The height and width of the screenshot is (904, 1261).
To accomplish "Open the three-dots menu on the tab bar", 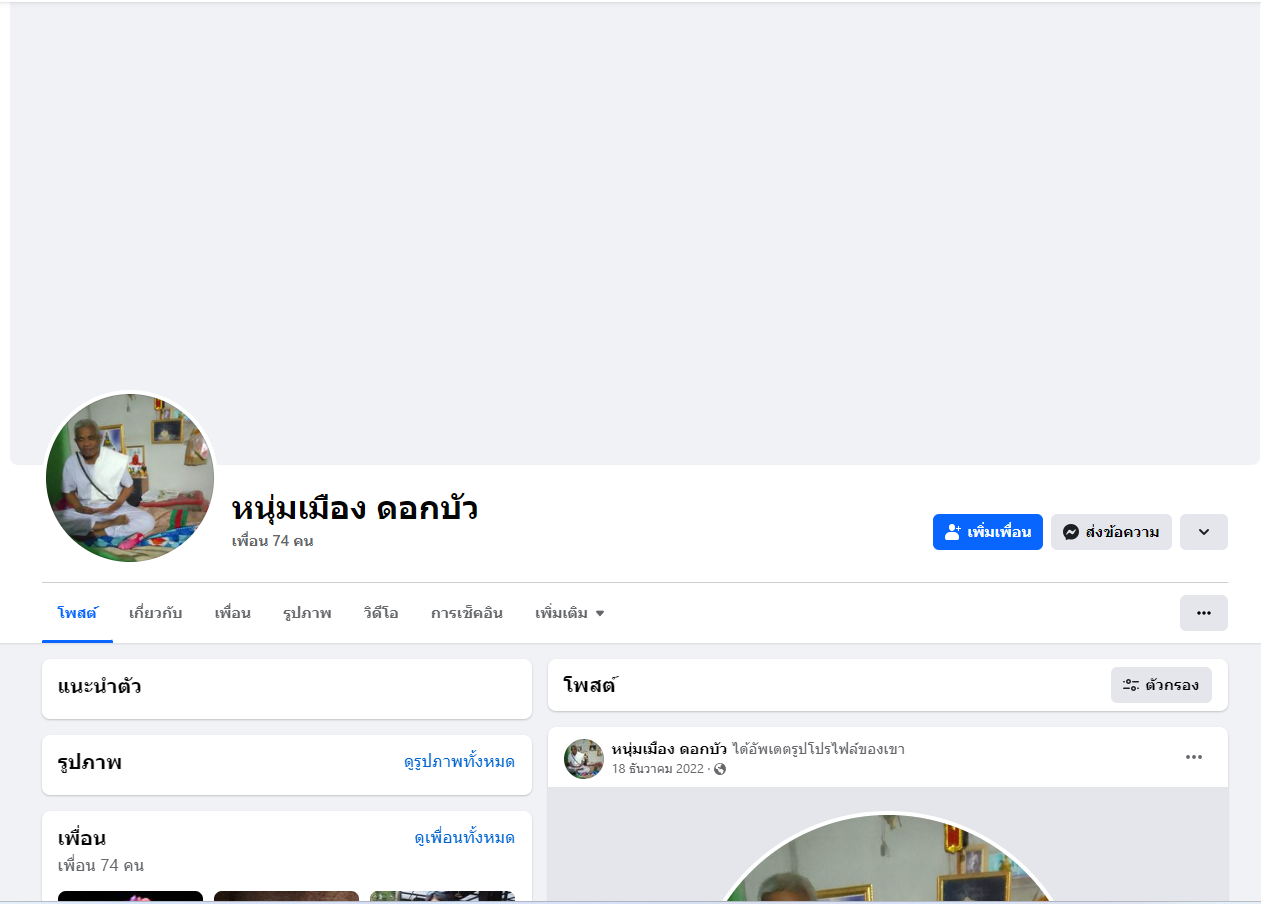I will click(1204, 613).
